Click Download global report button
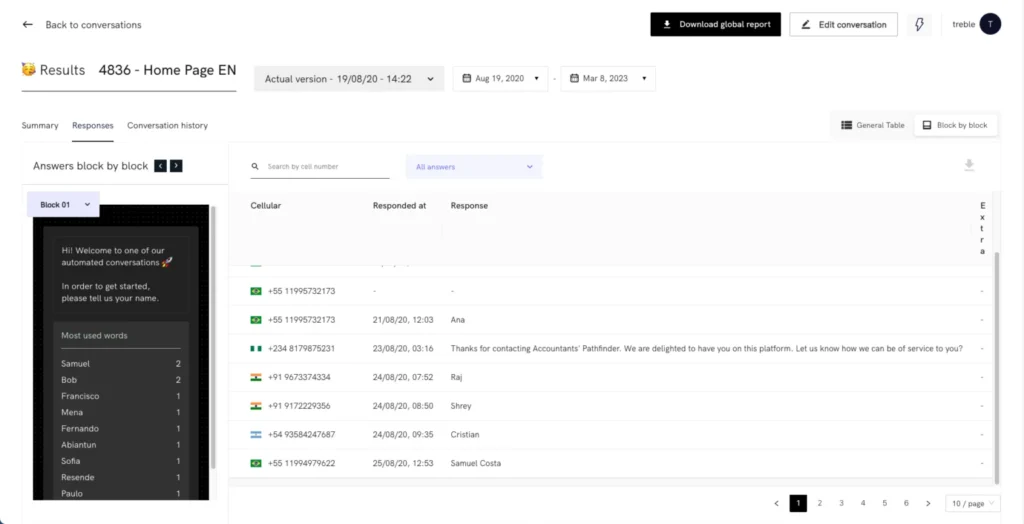This screenshot has width=1024, height=524. (715, 25)
